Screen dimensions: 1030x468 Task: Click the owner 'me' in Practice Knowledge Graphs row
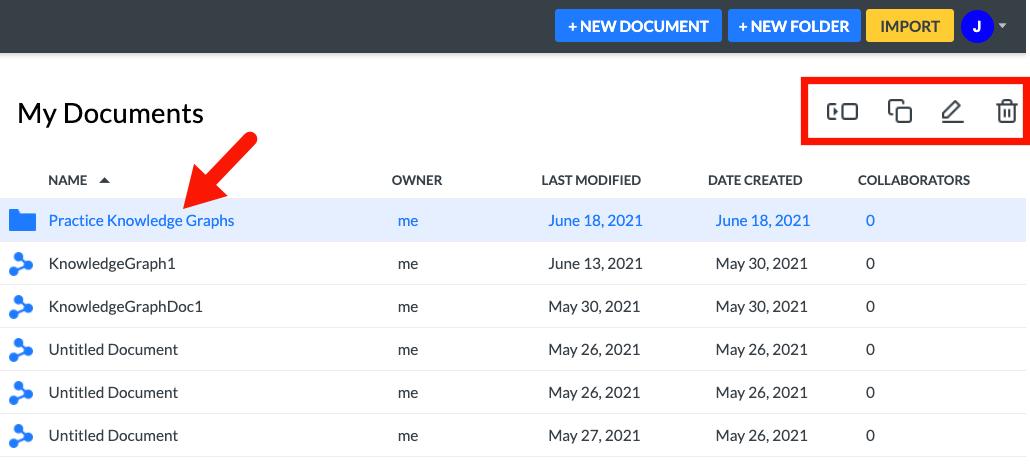pos(408,221)
